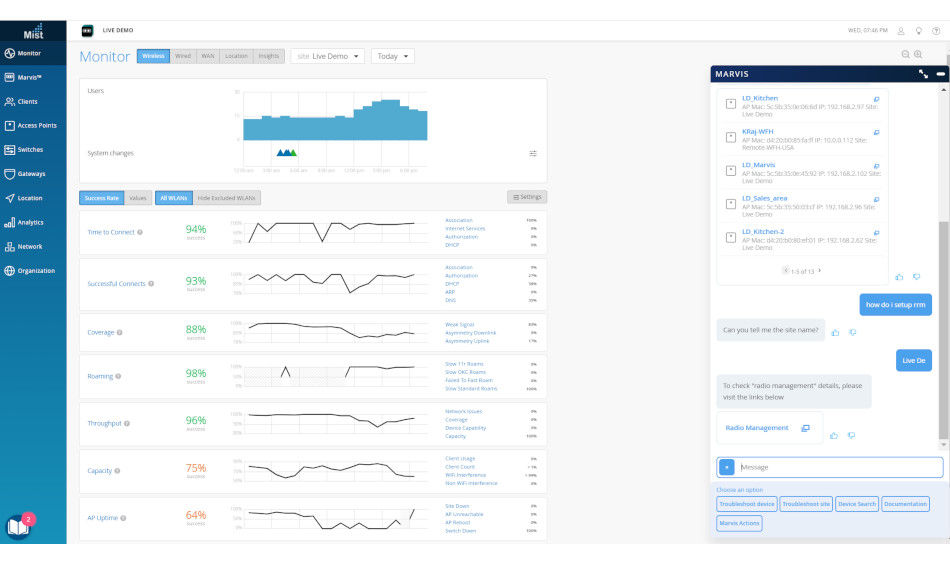Switch to the Insights tab
950x564 pixels.
pos(269,56)
